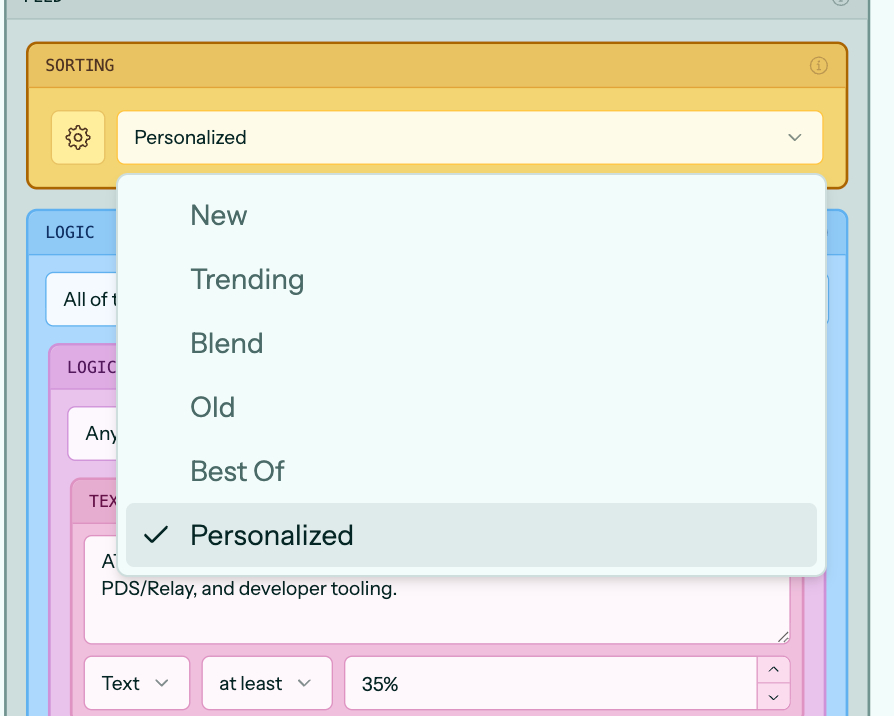Choose the Best Of sort option

coord(238,471)
